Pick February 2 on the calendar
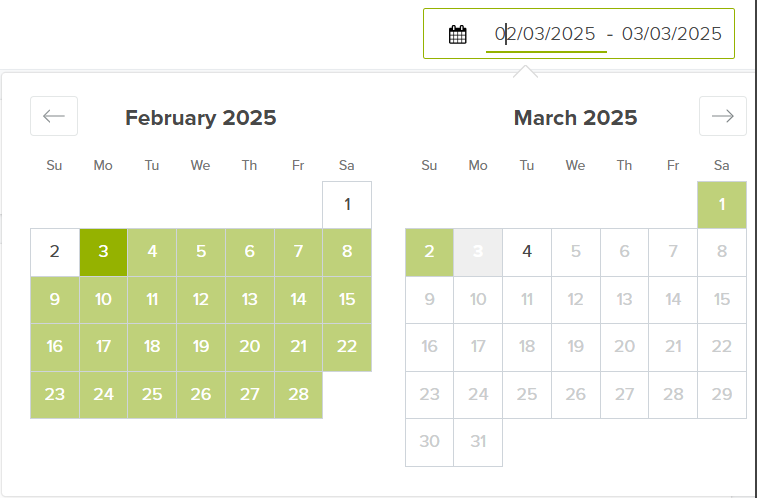The height and width of the screenshot is (498, 757). (55, 252)
